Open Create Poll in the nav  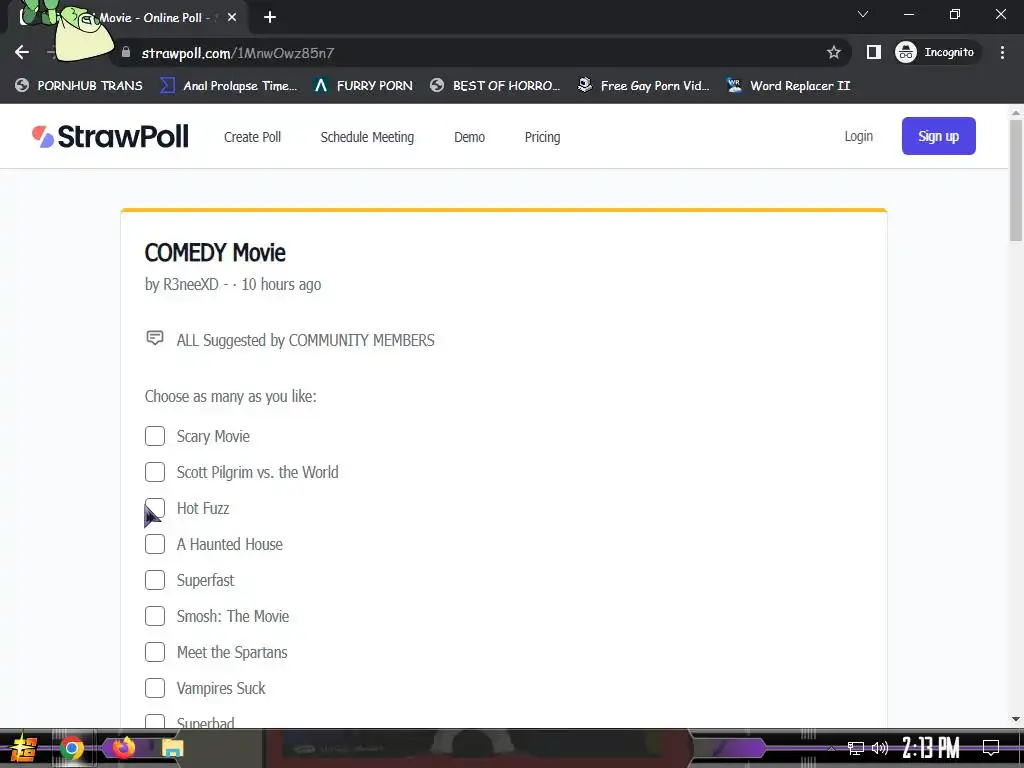[x=252, y=137]
